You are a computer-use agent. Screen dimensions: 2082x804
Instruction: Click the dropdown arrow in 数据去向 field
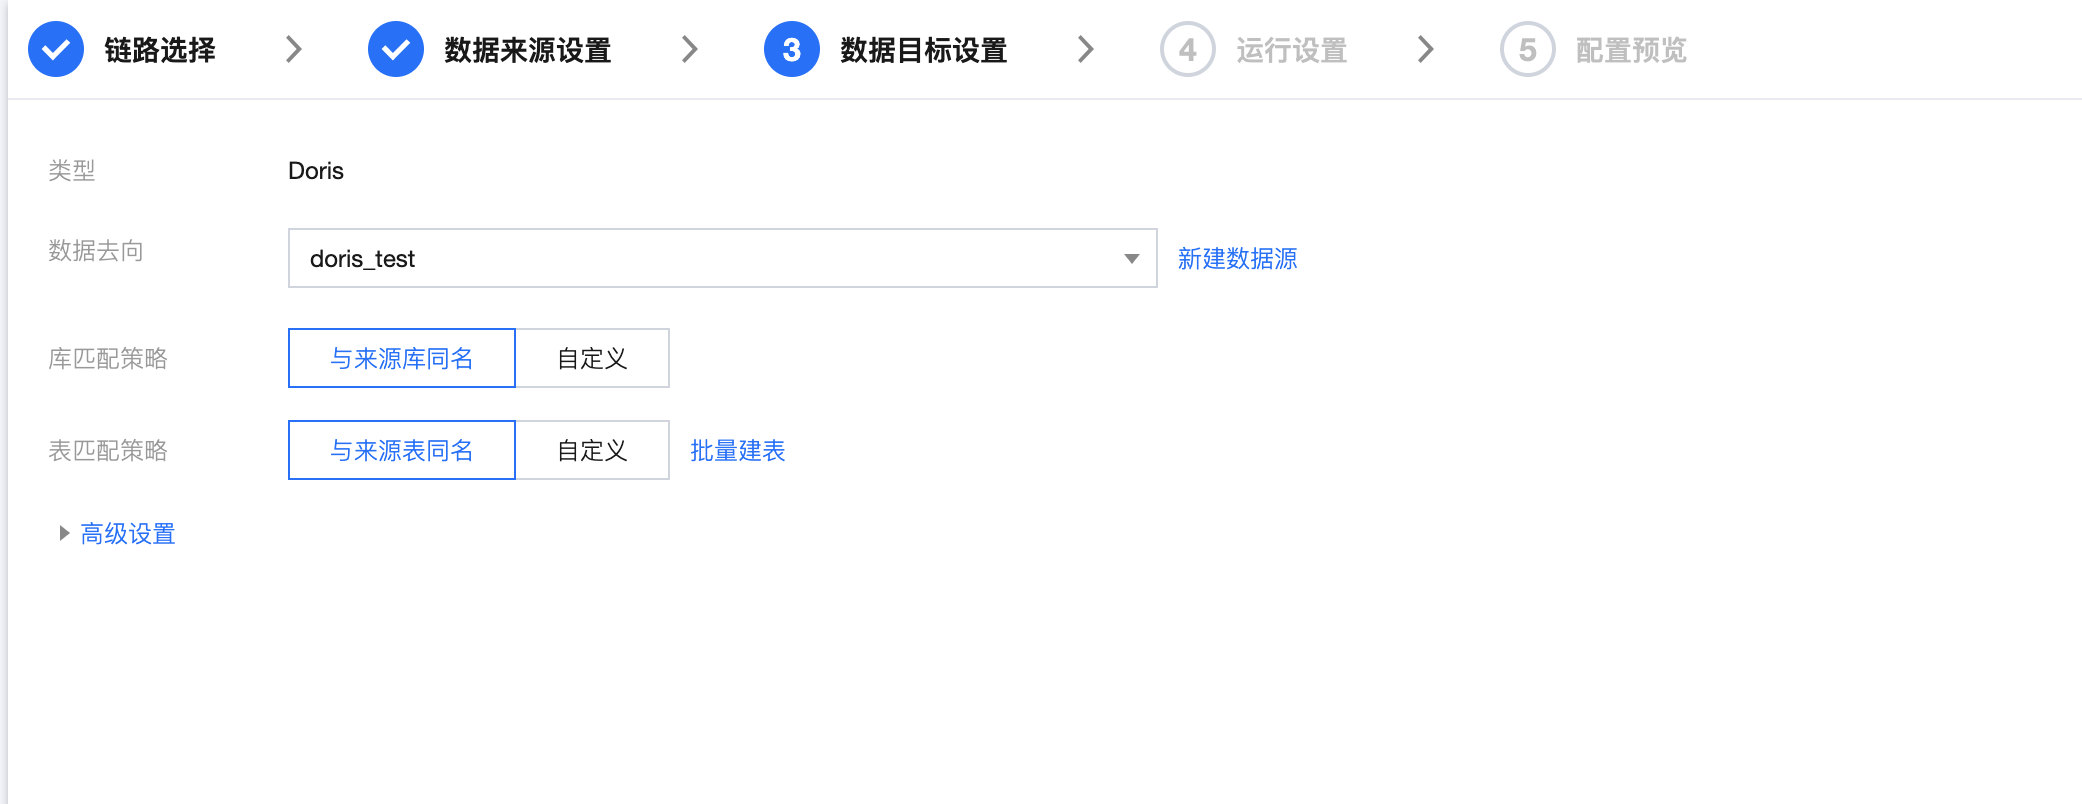pyautogui.click(x=1131, y=259)
